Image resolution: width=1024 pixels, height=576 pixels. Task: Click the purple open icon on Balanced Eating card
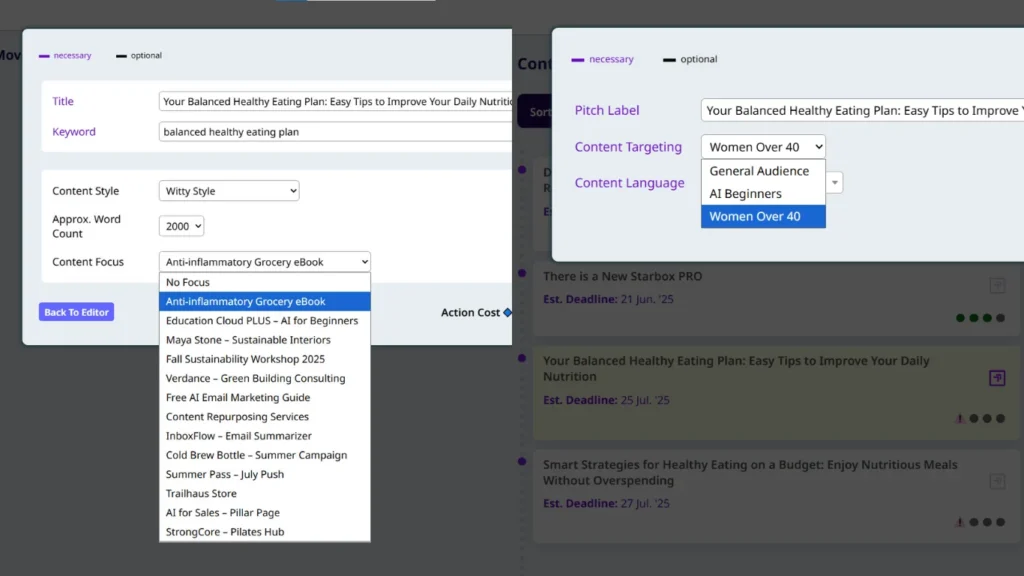tap(996, 378)
